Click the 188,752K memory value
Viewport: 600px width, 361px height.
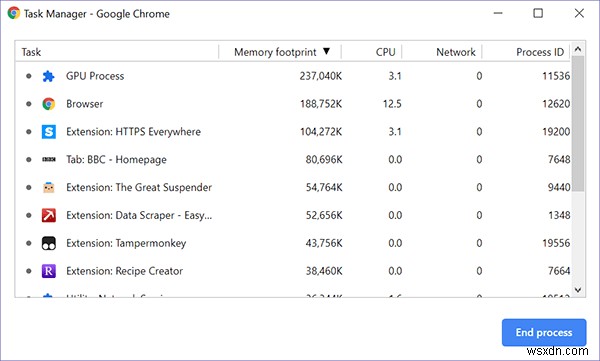(x=321, y=104)
